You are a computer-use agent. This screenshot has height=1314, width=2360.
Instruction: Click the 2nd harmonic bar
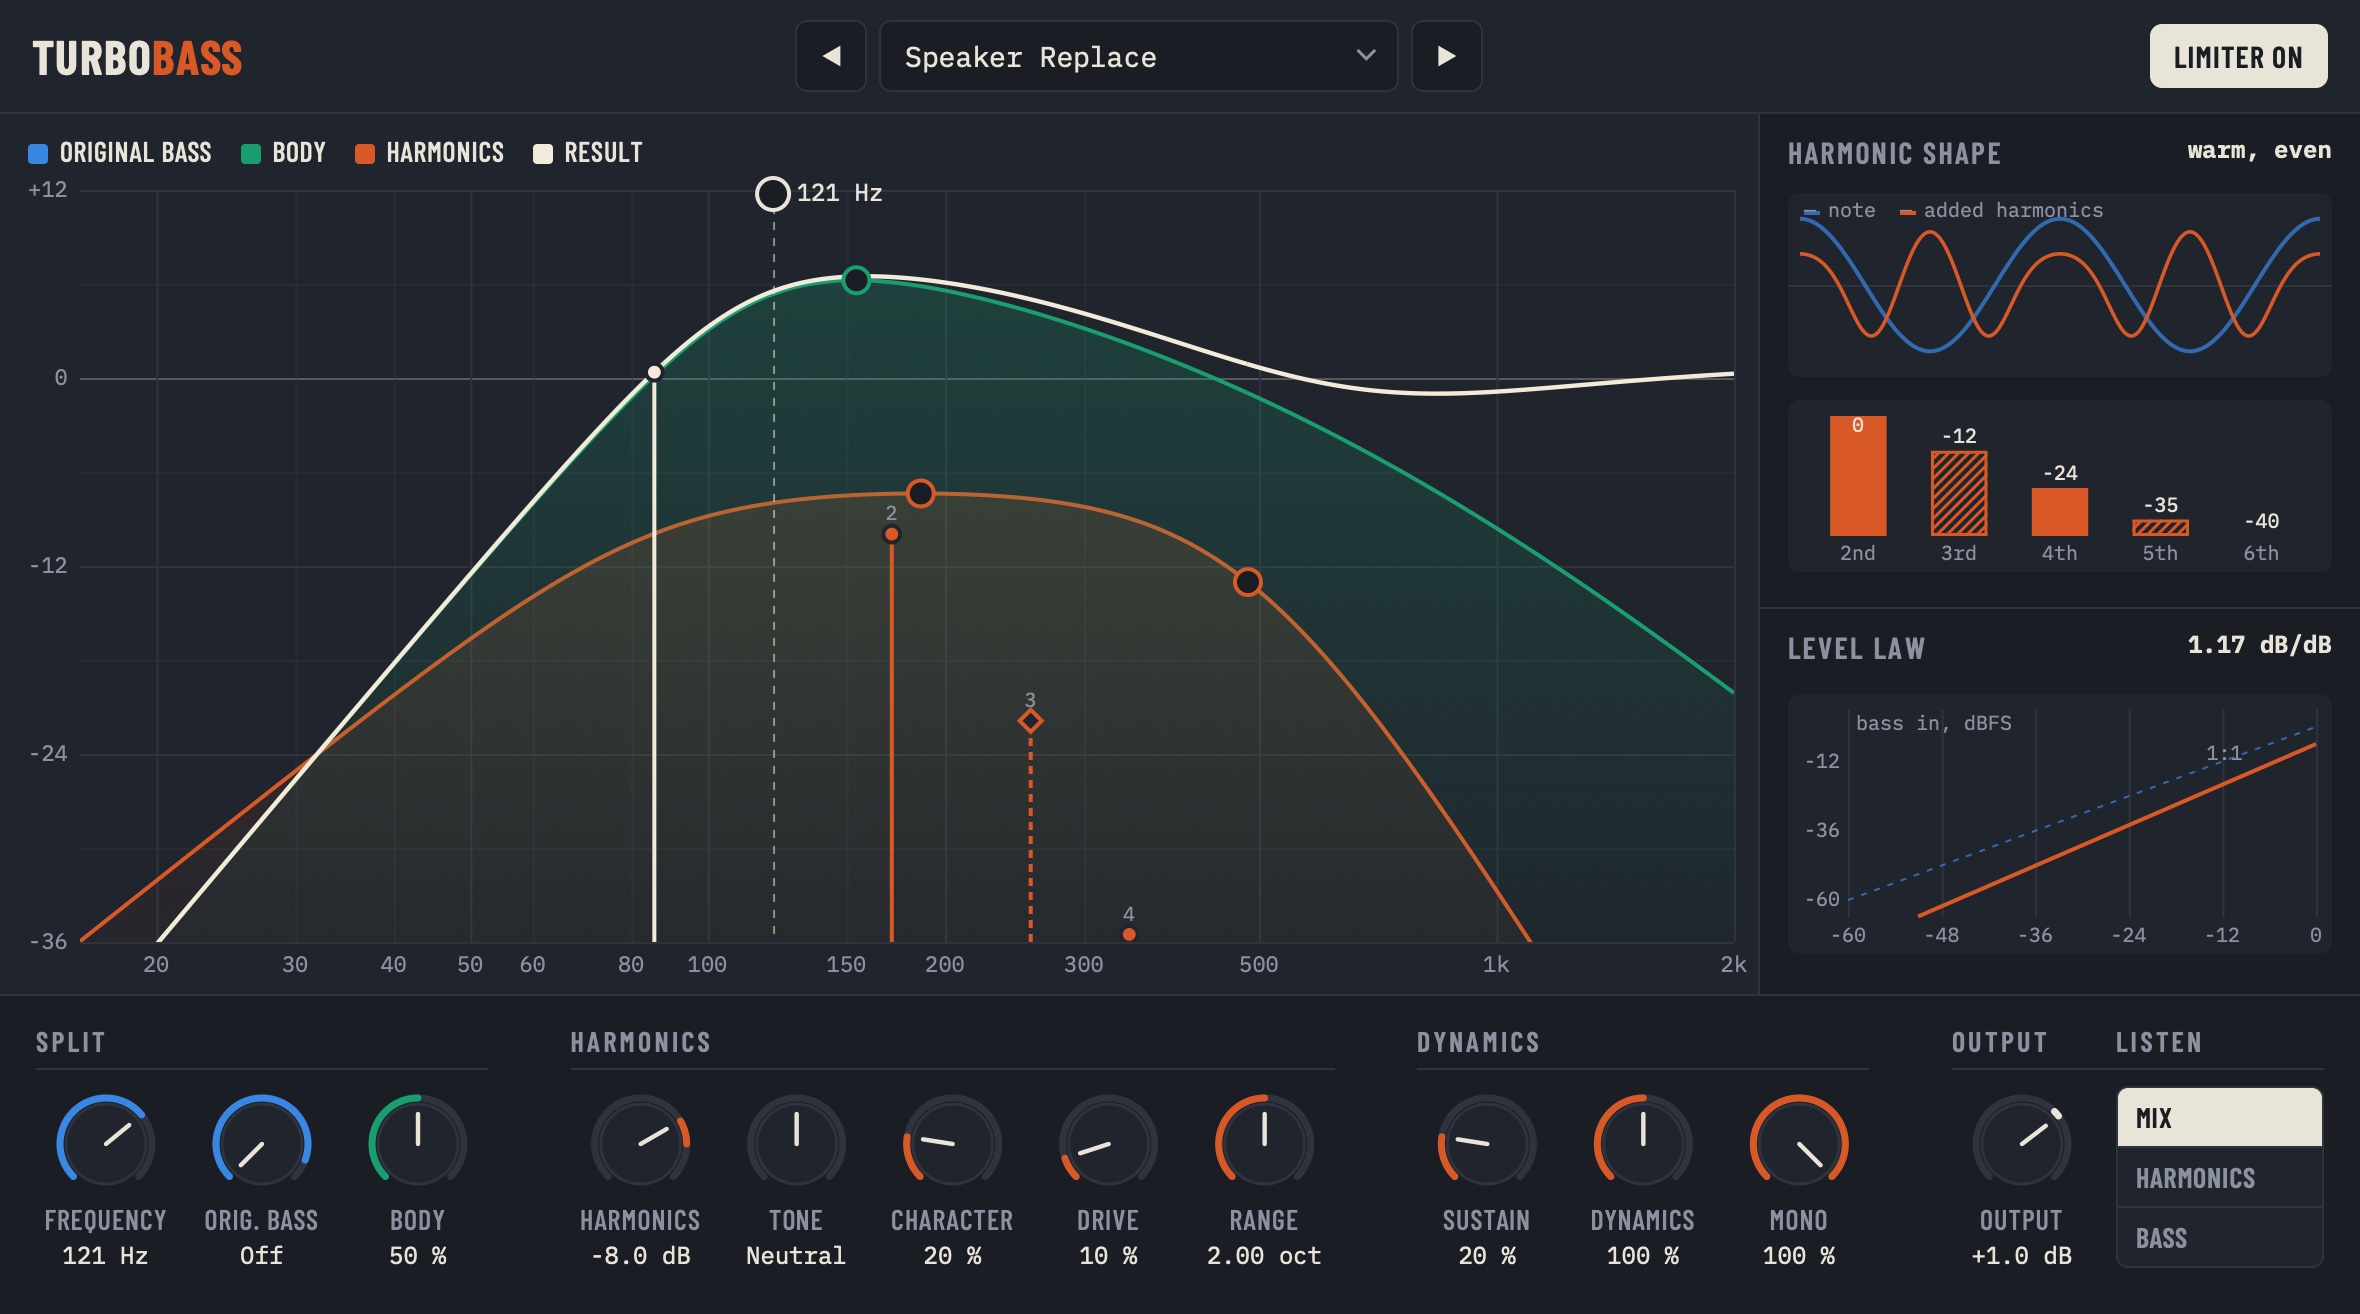click(x=1858, y=476)
